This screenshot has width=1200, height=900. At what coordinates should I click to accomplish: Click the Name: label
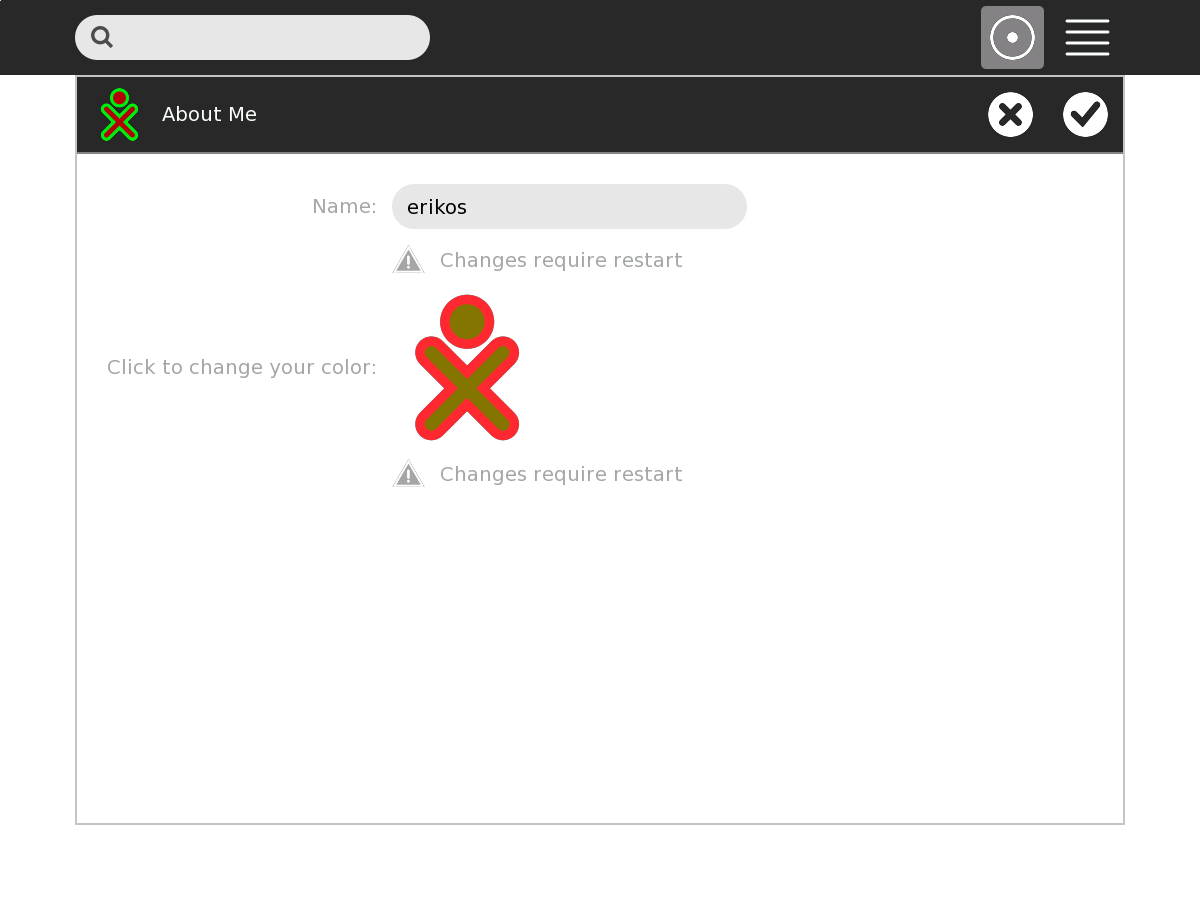(344, 207)
